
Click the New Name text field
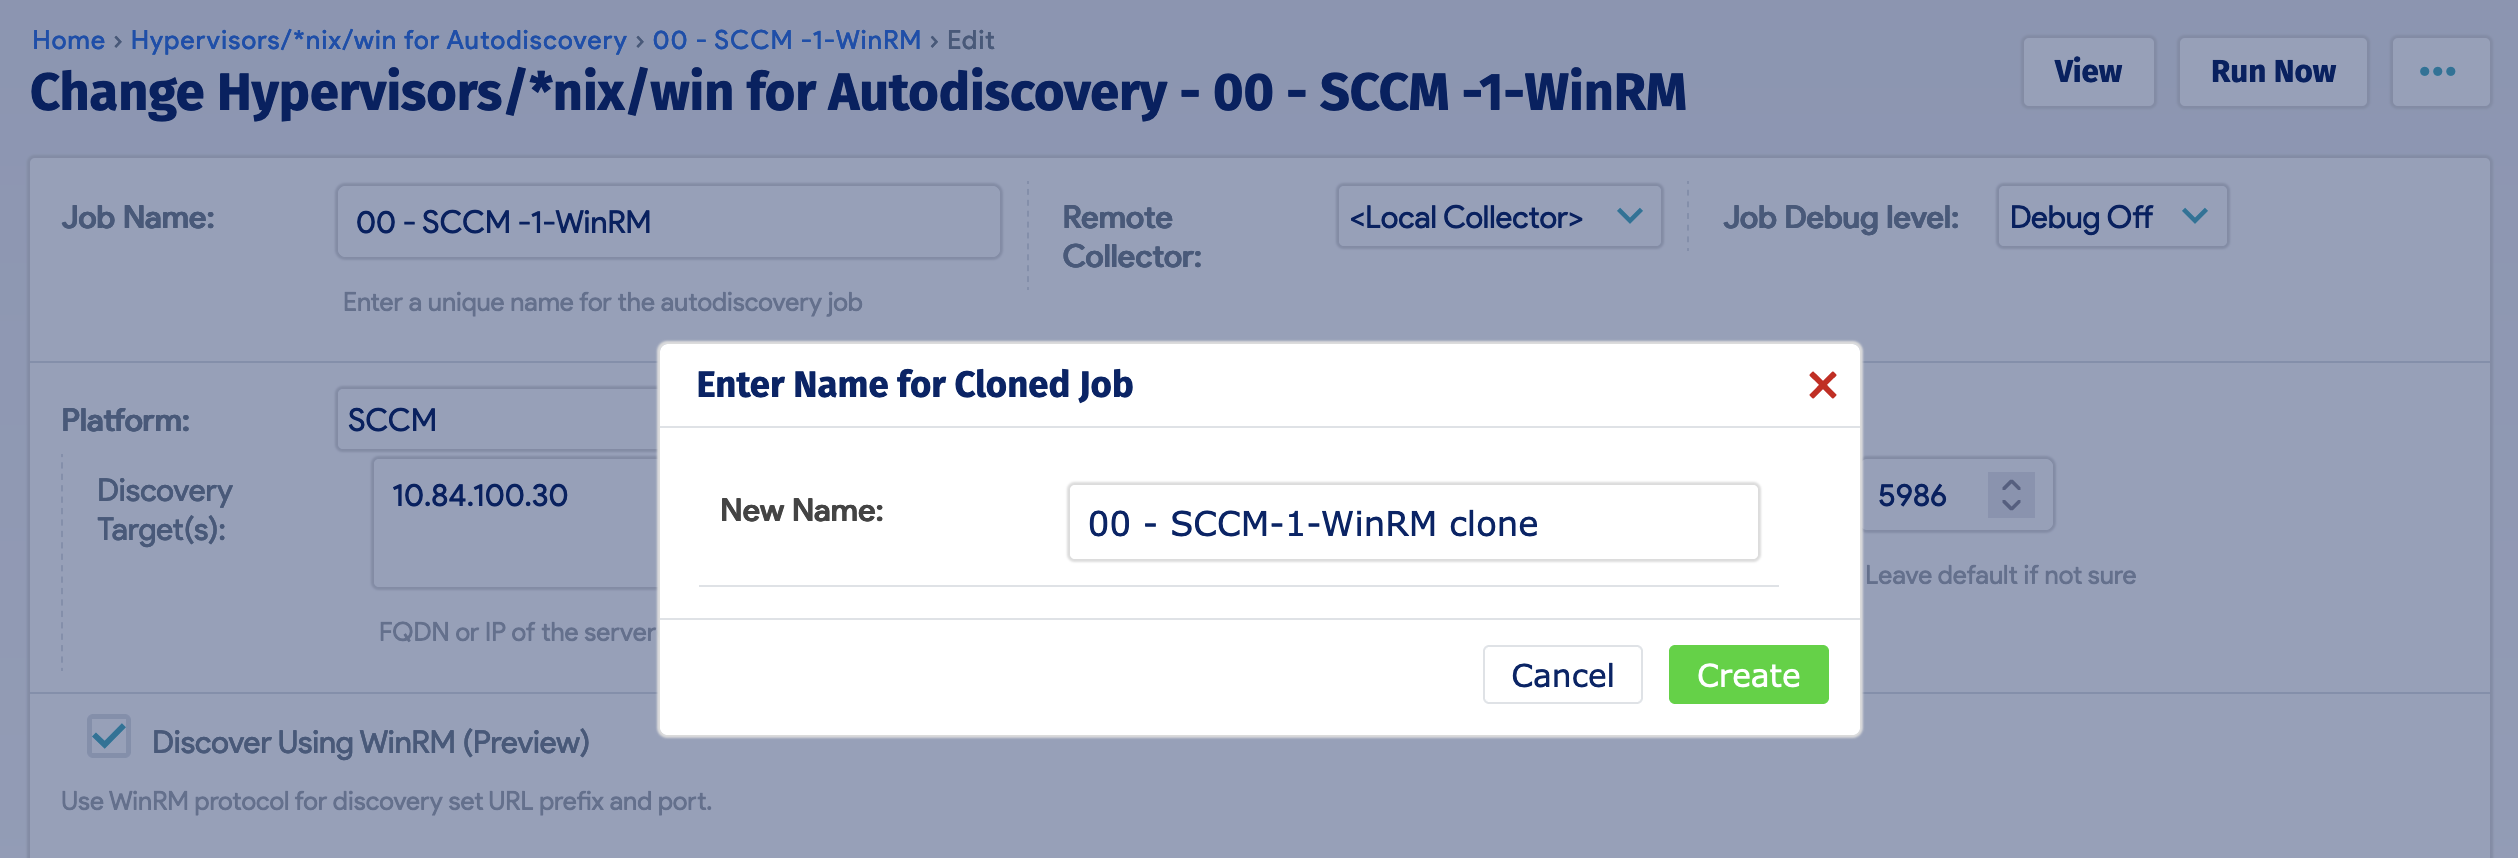coord(1412,523)
